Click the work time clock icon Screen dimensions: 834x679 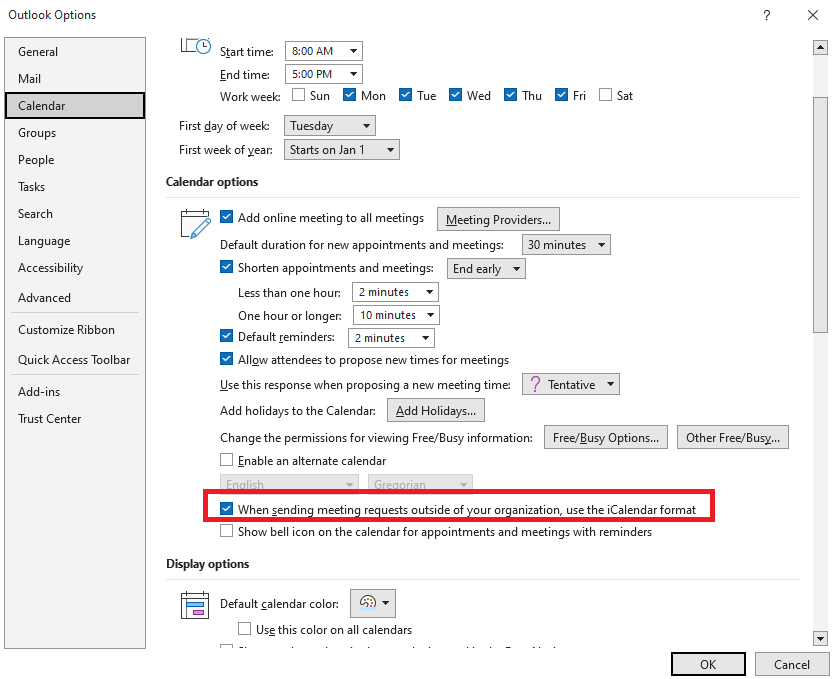[196, 46]
